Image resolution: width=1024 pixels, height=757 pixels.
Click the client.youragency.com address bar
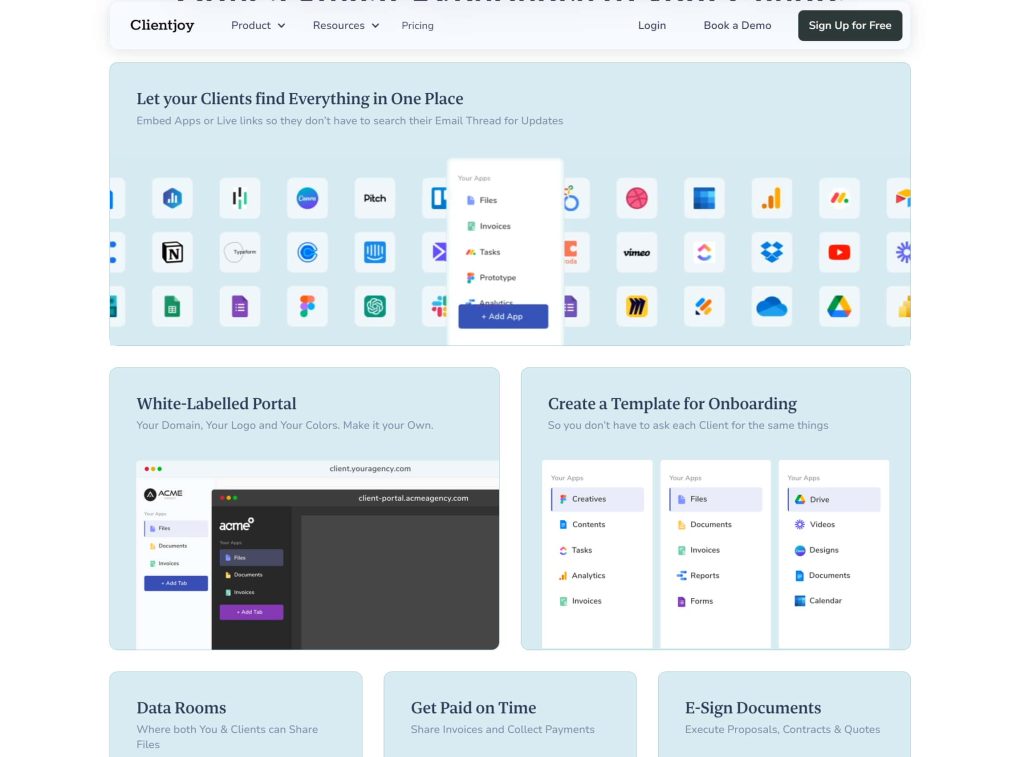pos(370,468)
